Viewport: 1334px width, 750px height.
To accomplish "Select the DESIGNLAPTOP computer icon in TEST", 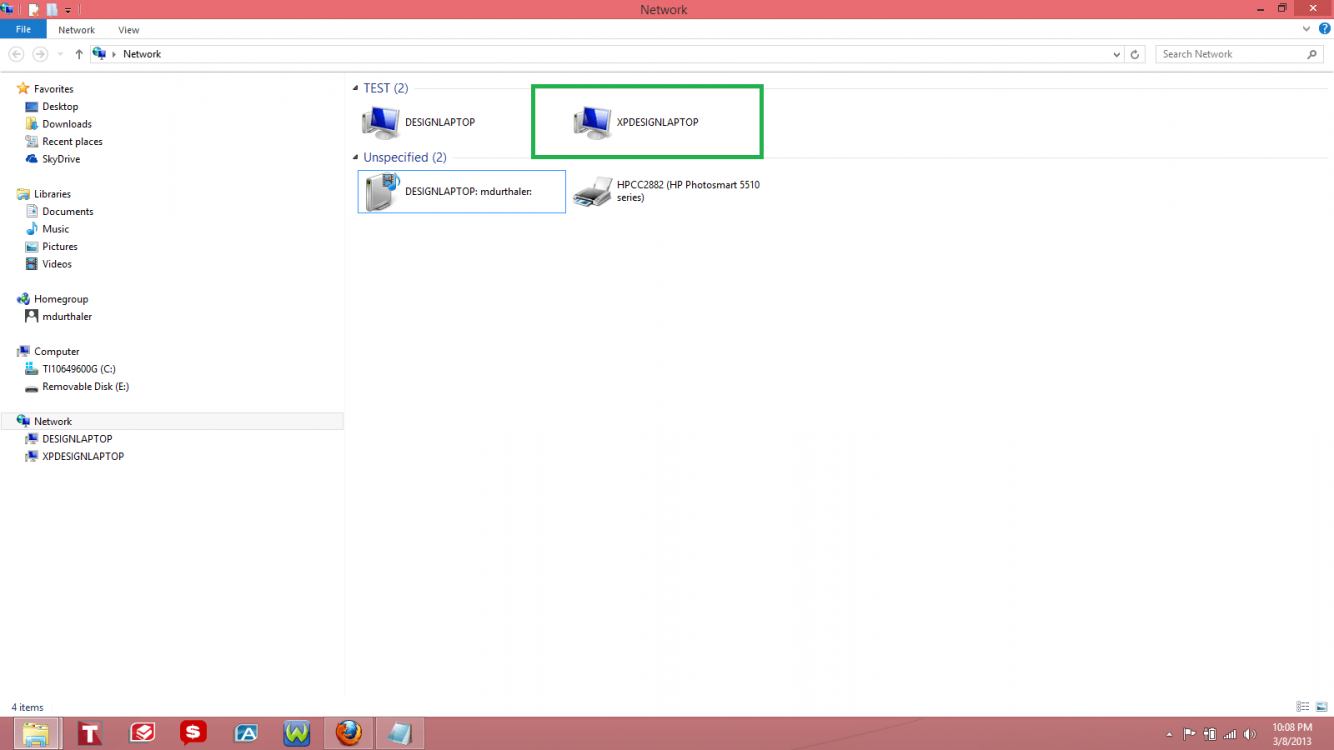I will (381, 122).
